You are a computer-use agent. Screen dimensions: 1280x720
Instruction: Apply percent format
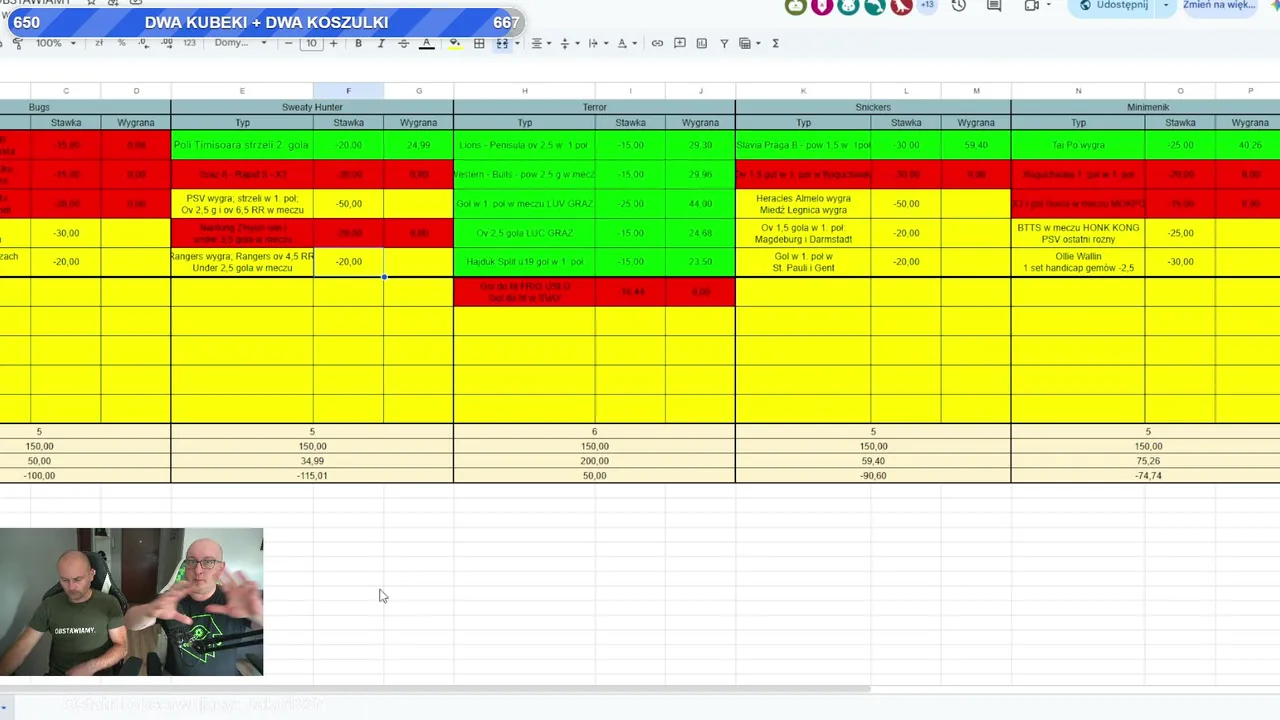pyautogui.click(x=121, y=43)
